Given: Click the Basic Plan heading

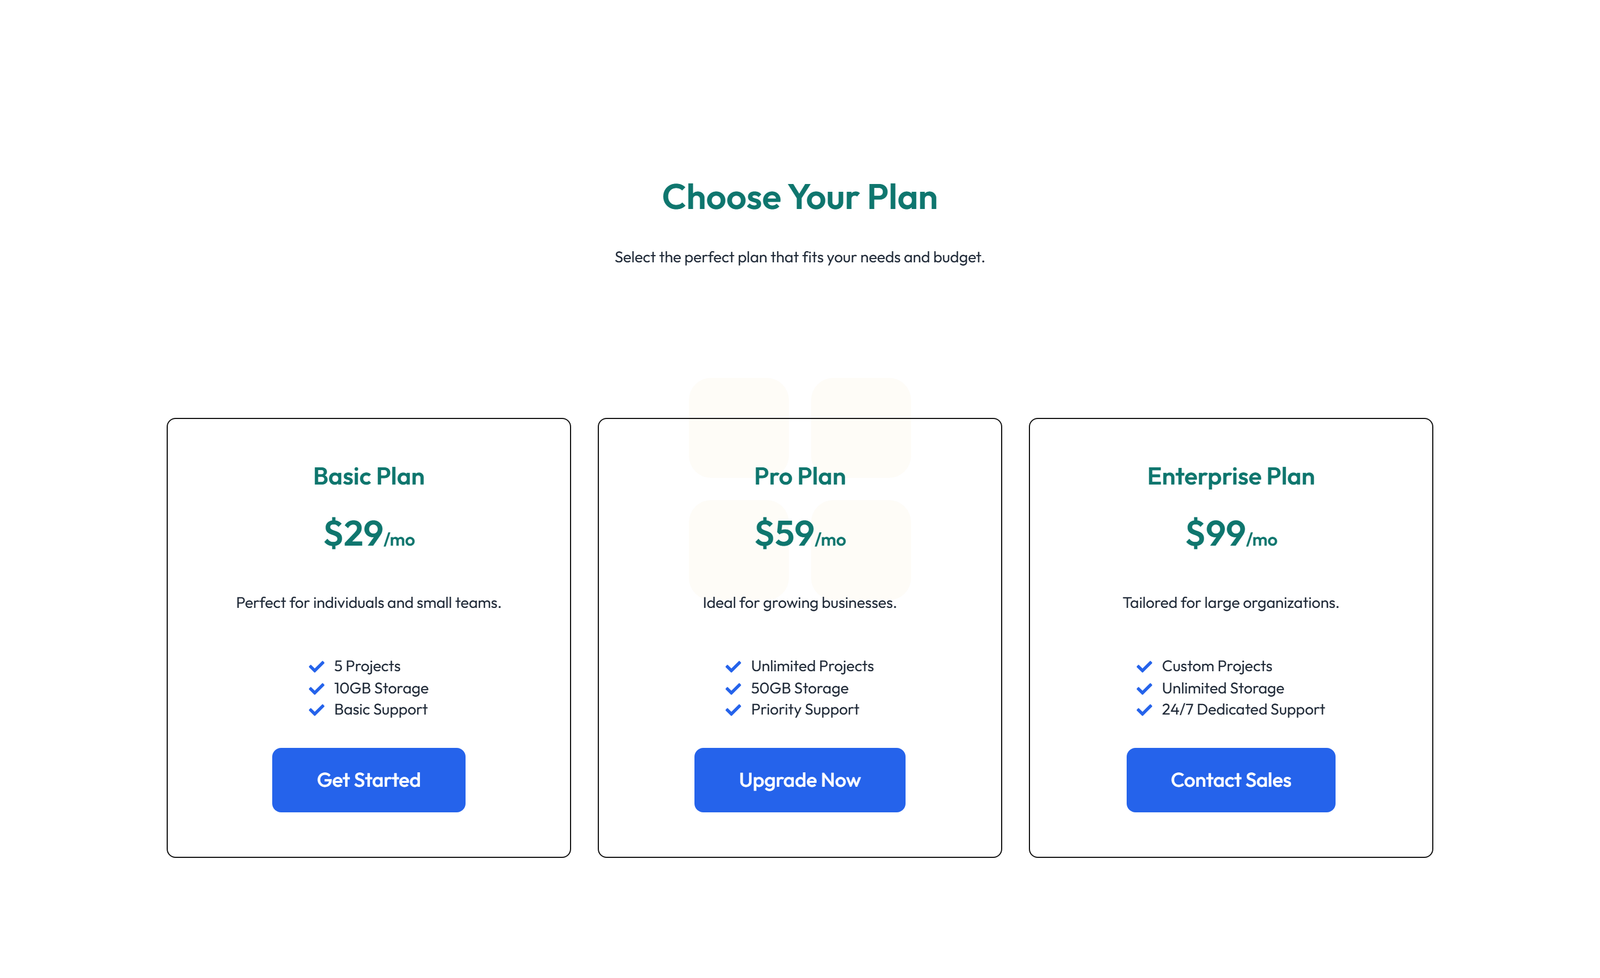Looking at the screenshot, I should point(368,477).
